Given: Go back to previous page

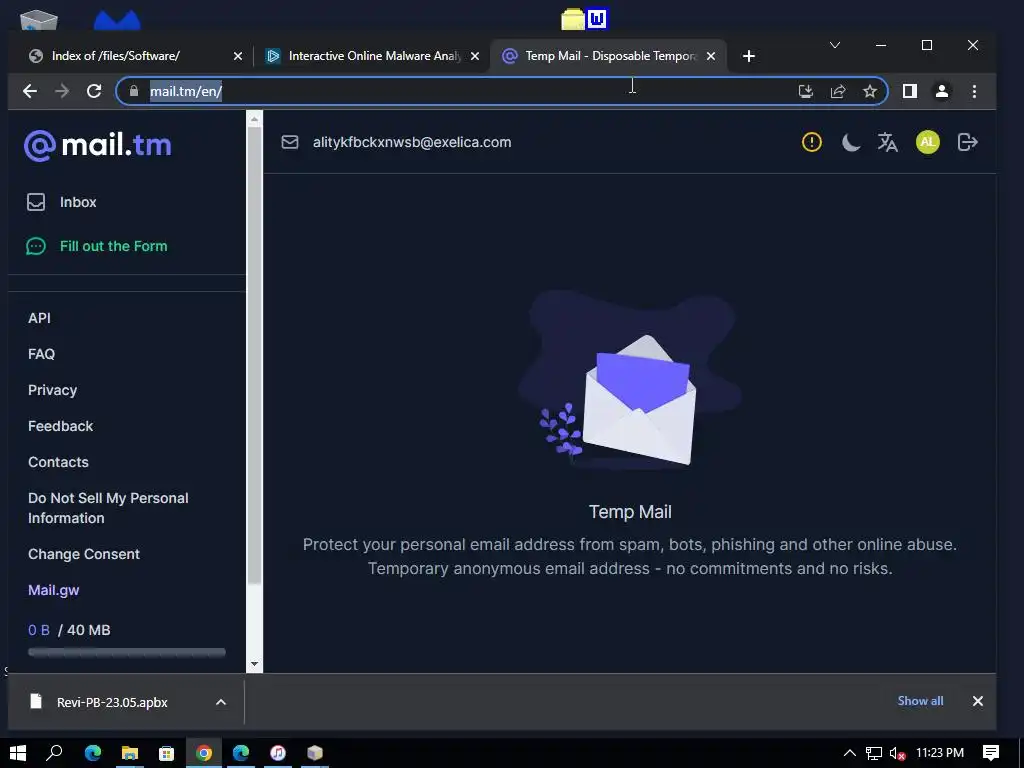Looking at the screenshot, I should [30, 91].
